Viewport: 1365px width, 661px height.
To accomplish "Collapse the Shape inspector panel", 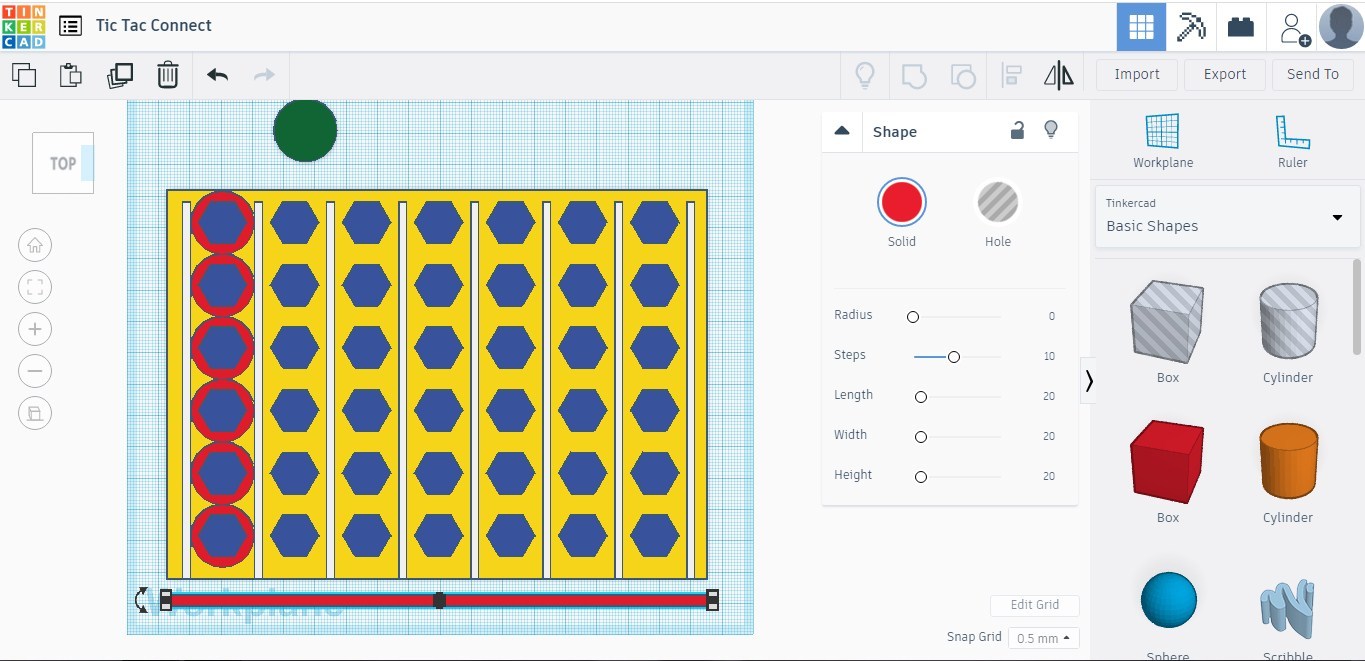I will coord(842,131).
